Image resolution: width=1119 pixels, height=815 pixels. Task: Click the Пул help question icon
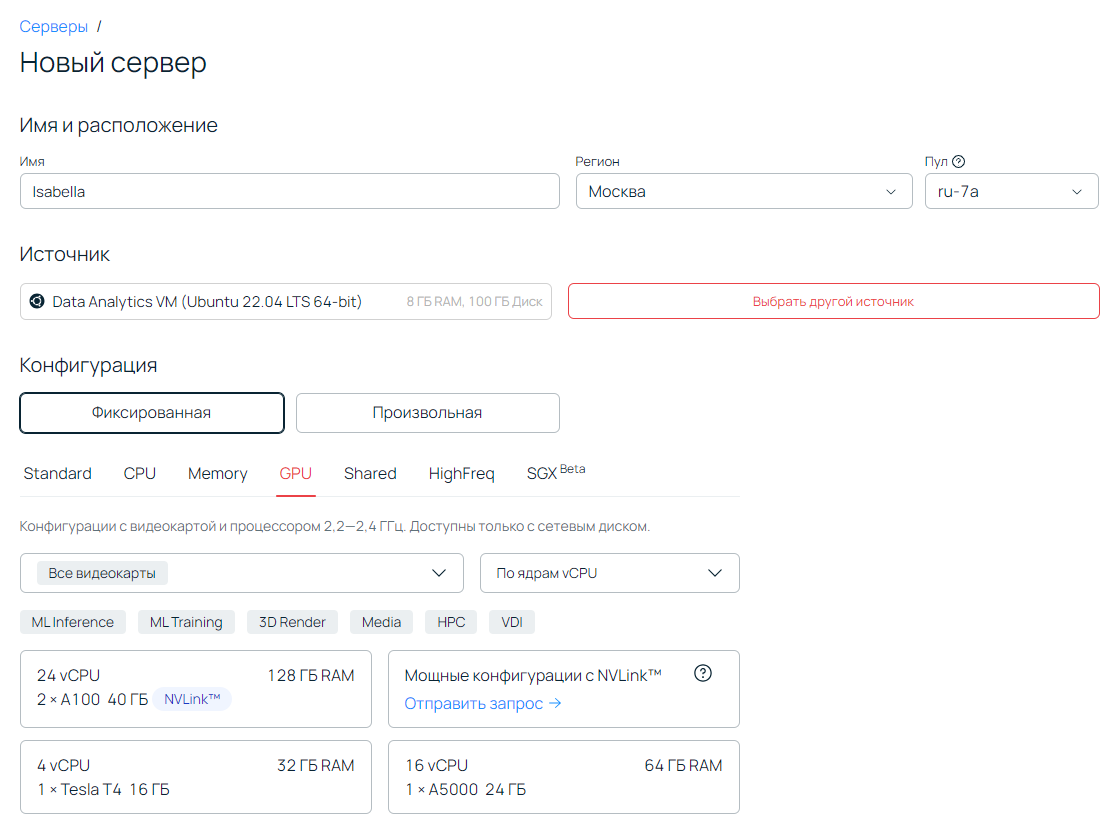(x=958, y=162)
